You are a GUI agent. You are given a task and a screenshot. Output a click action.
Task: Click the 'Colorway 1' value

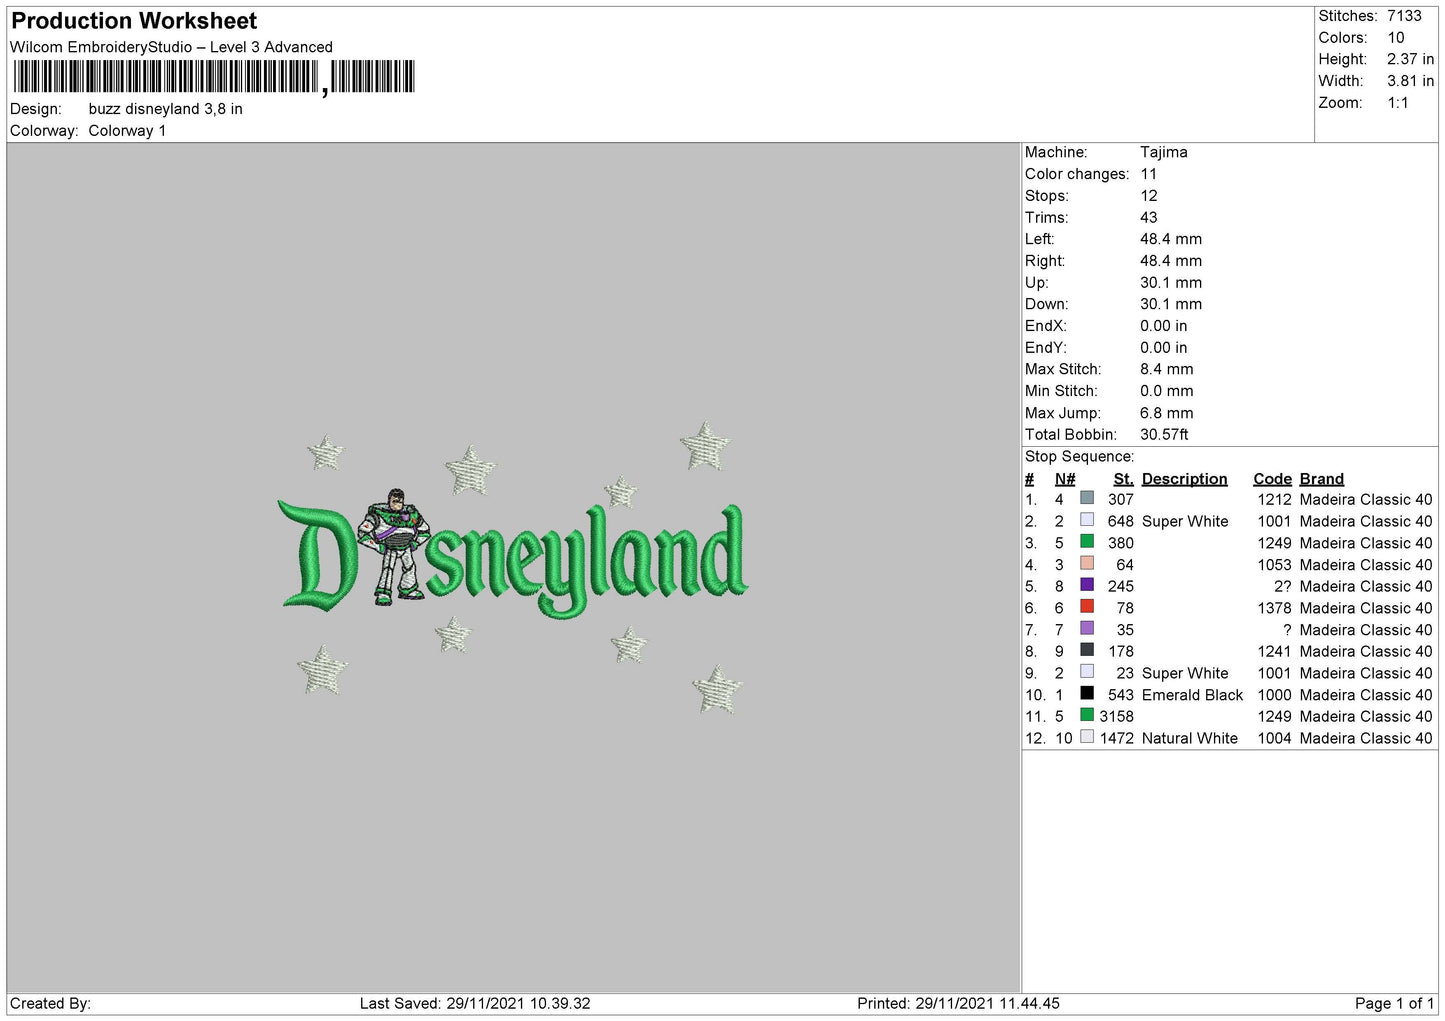(x=127, y=131)
